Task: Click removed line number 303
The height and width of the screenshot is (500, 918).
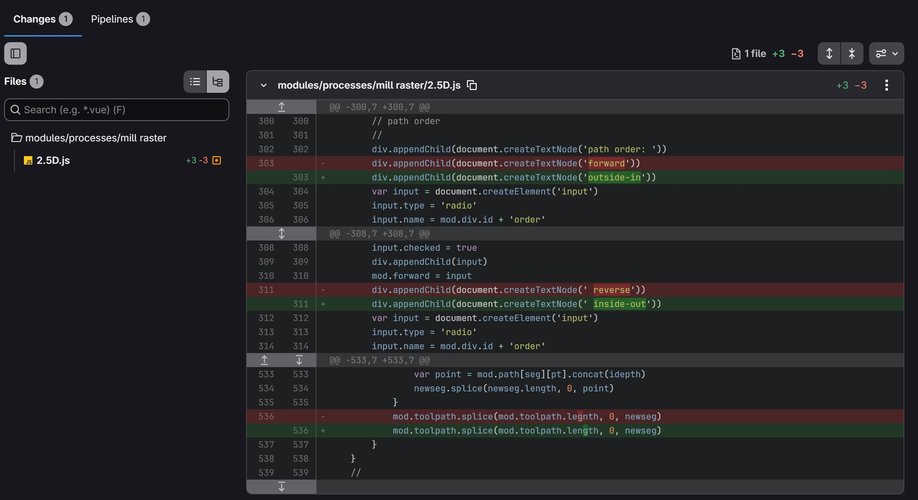Action: click(x=266, y=163)
